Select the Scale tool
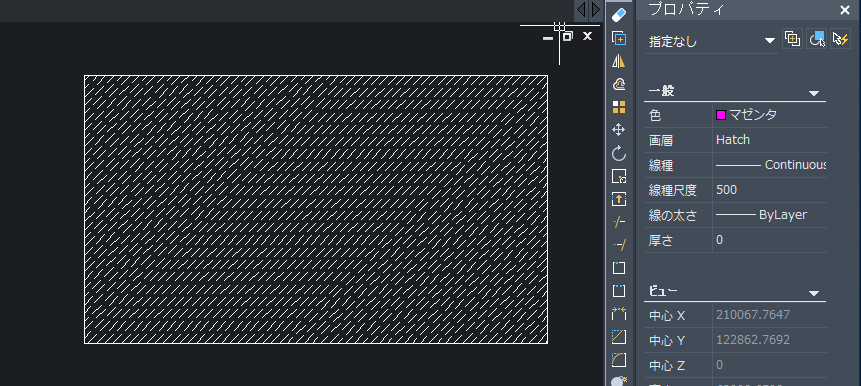Screen dimensions: 861x386 point(619,176)
